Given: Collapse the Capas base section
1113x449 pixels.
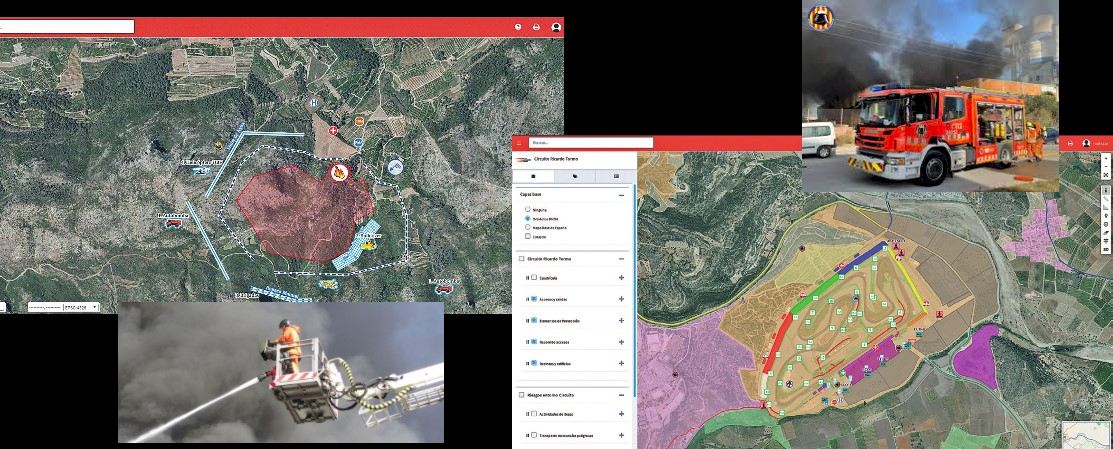Looking at the screenshot, I should click(x=621, y=196).
